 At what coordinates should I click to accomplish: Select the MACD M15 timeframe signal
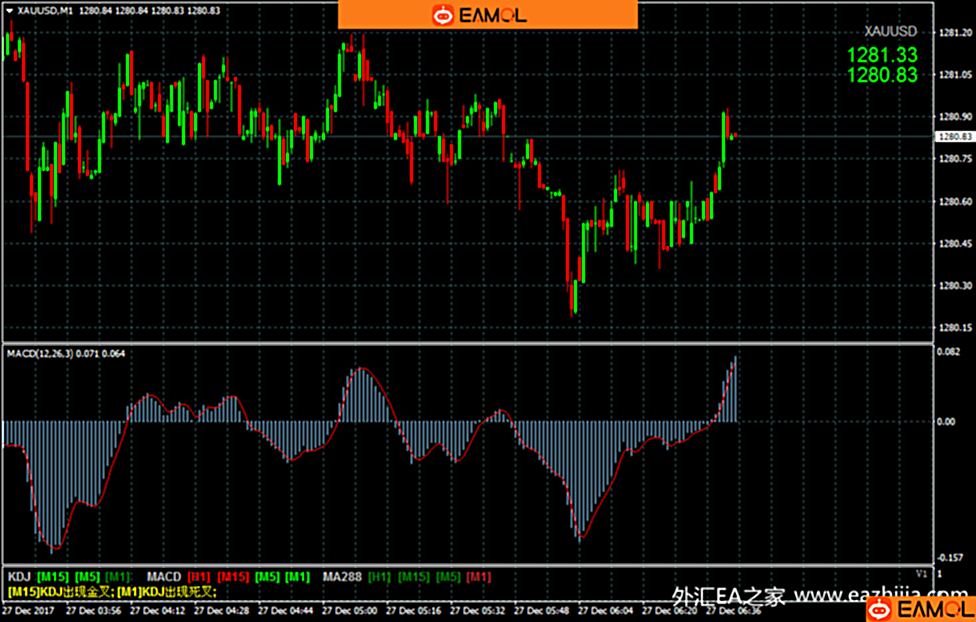[x=234, y=577]
